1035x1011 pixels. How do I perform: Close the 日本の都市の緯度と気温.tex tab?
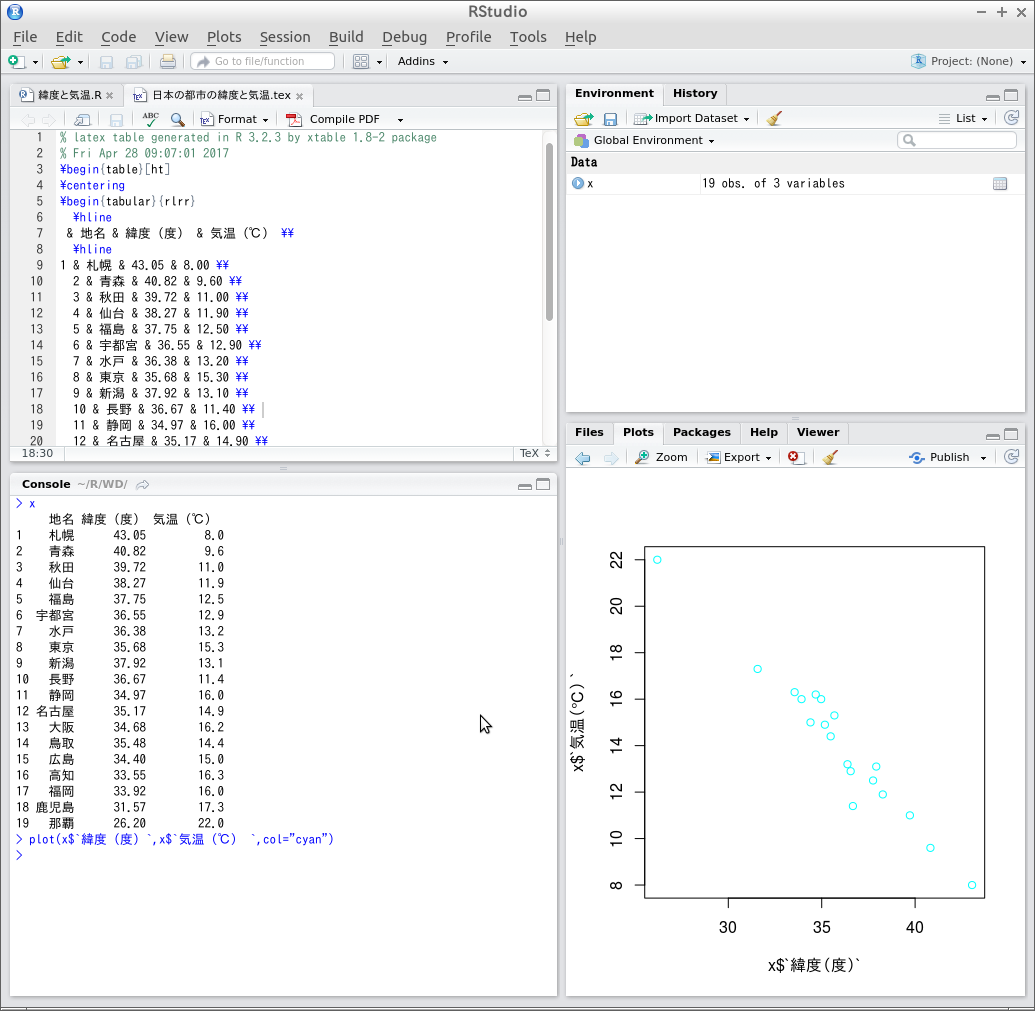(x=300, y=96)
